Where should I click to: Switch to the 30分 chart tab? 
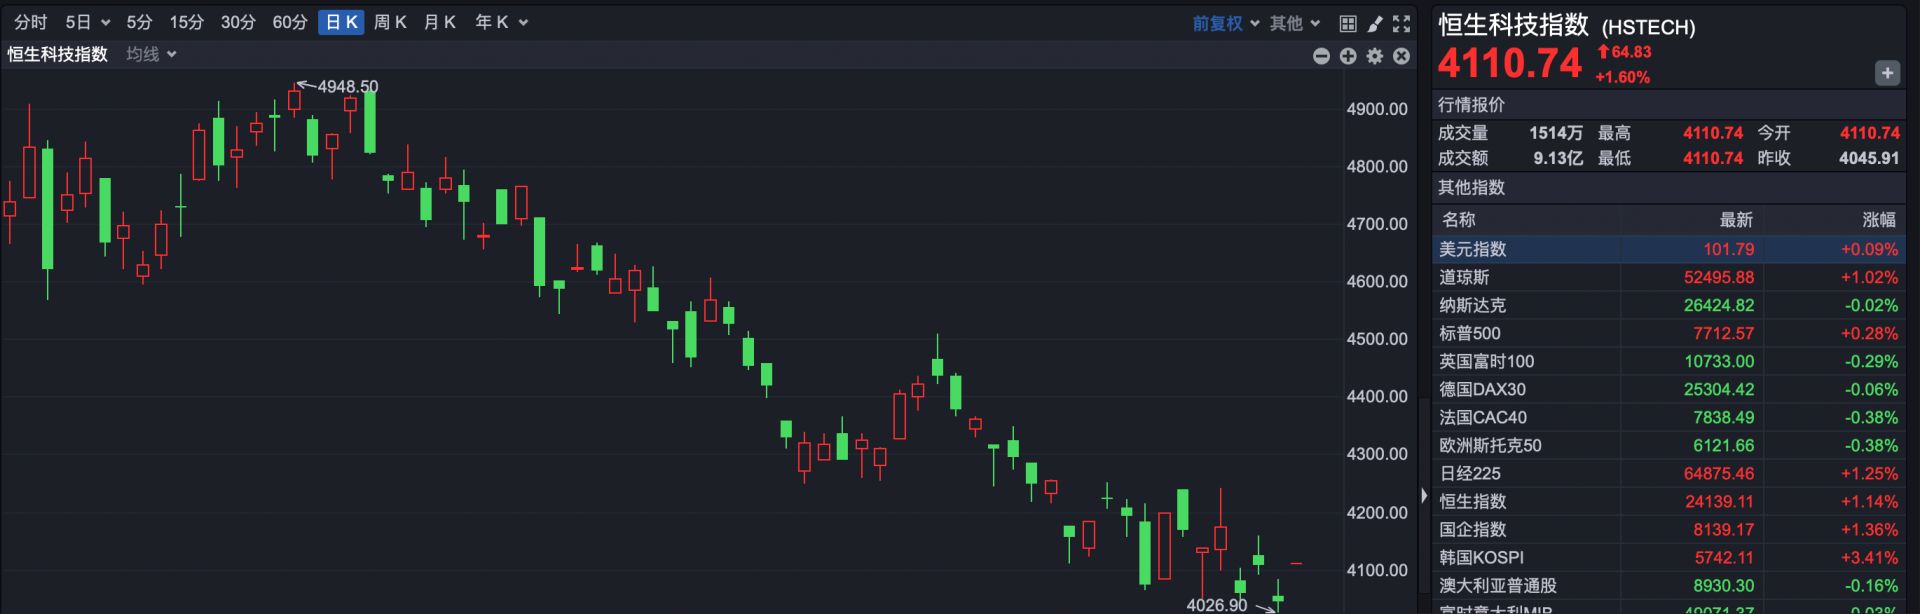[238, 22]
